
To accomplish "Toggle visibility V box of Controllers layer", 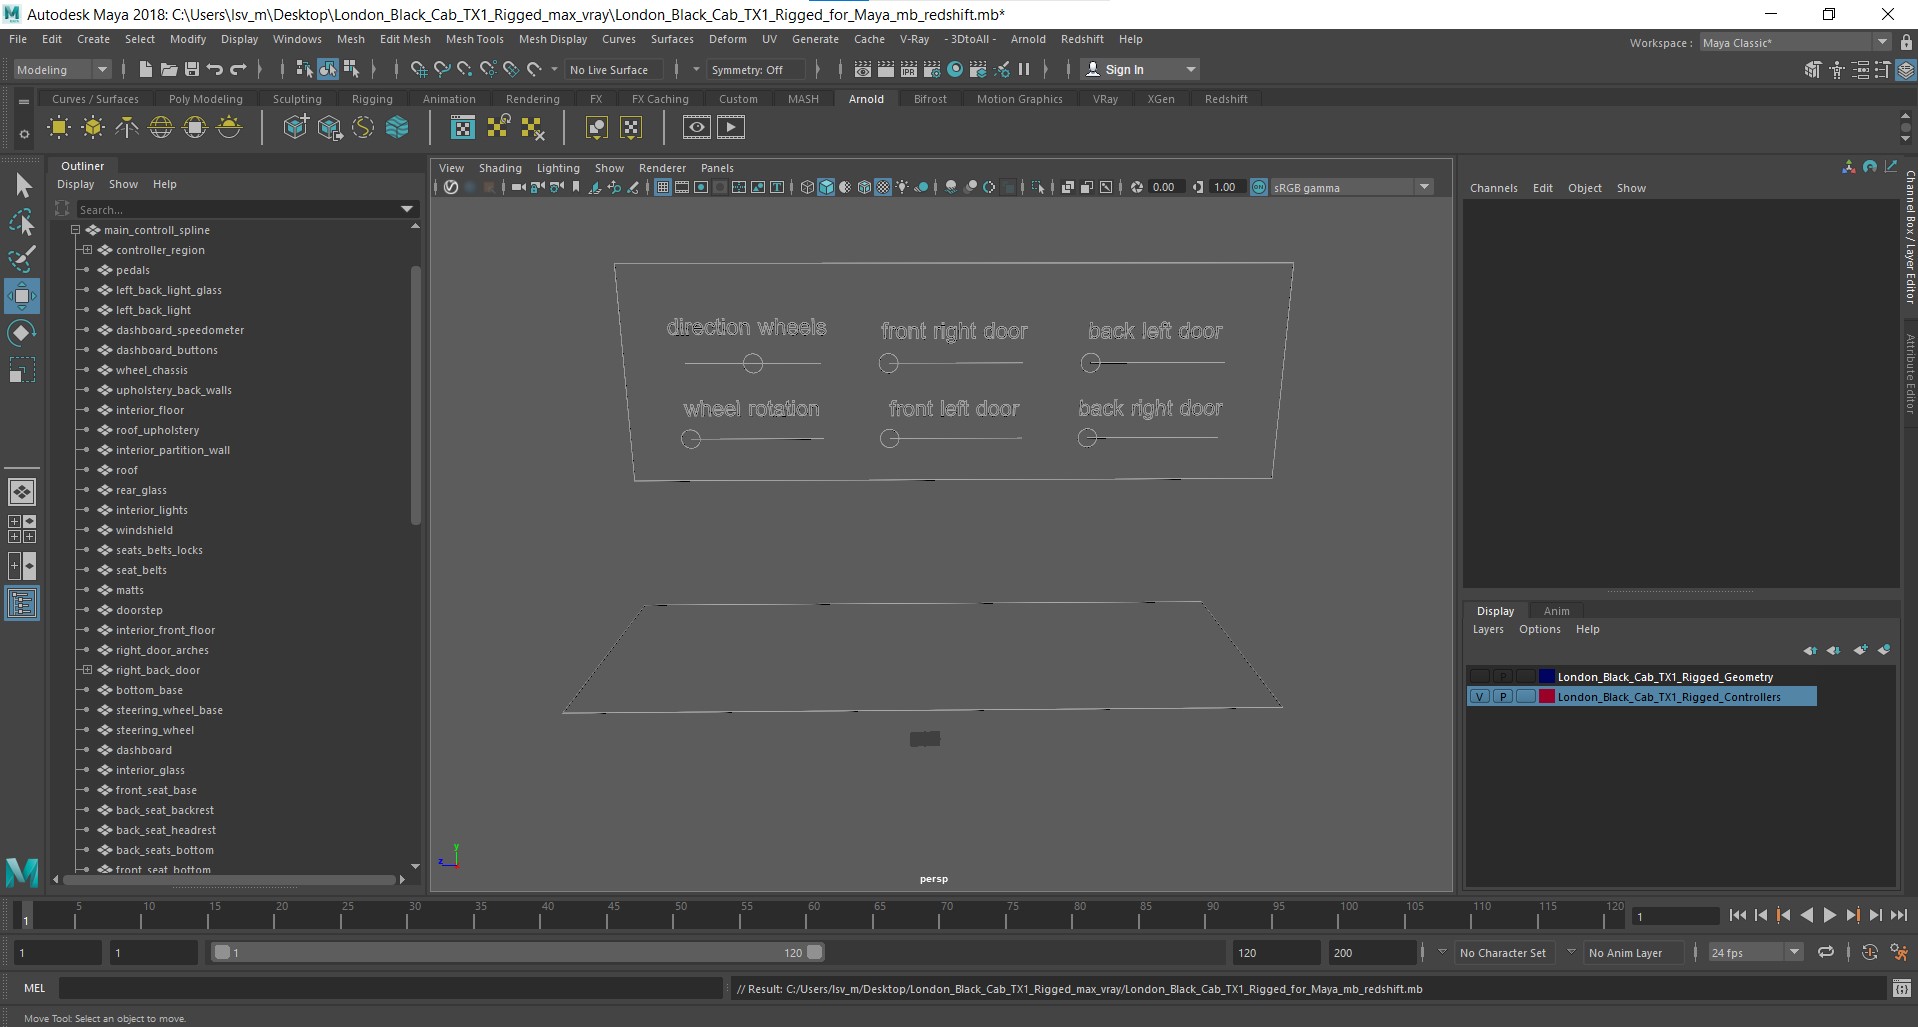I will (x=1479, y=697).
